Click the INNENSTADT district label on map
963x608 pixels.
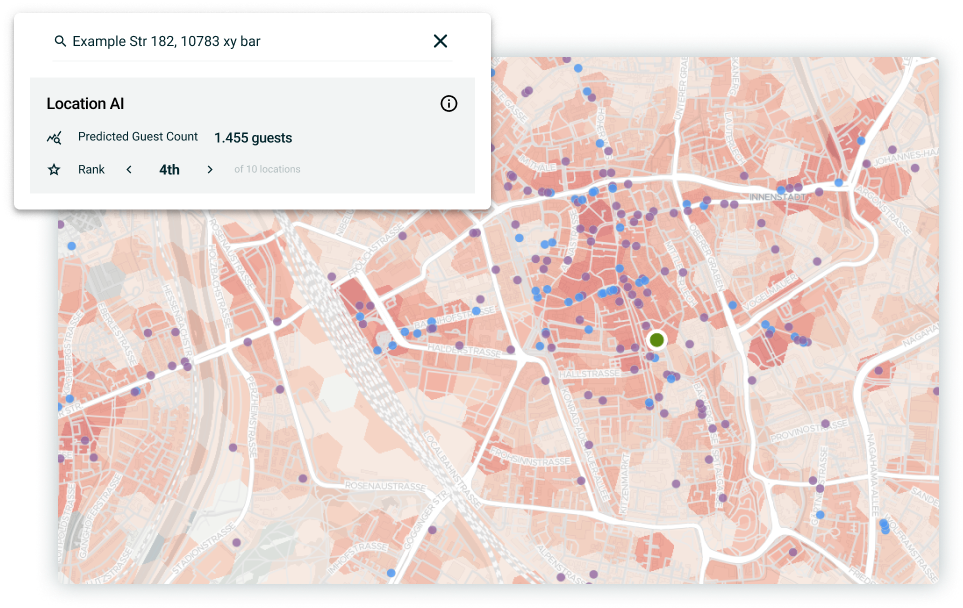pyautogui.click(x=777, y=197)
